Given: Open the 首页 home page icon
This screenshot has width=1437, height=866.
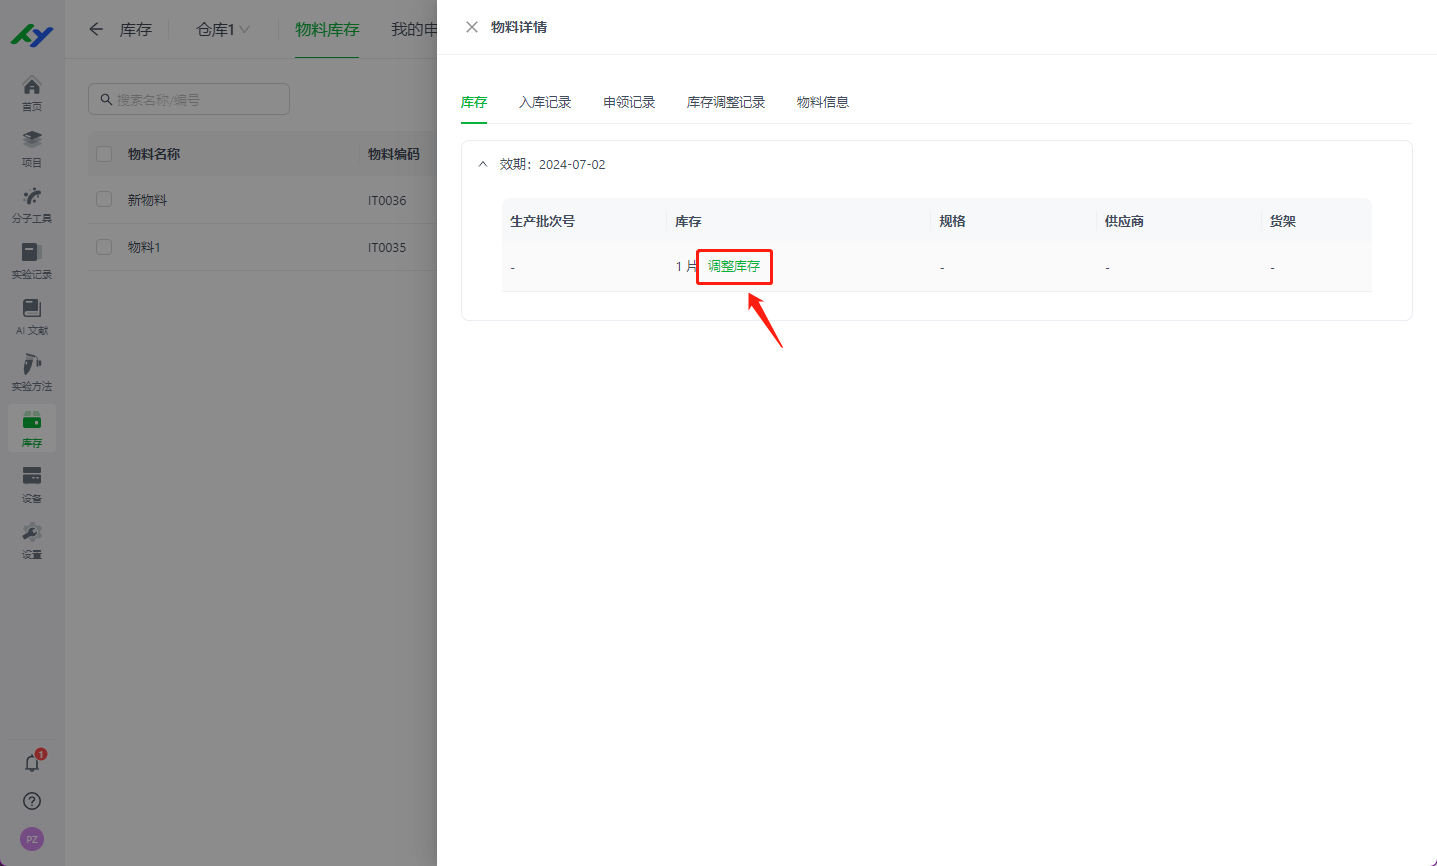Looking at the screenshot, I should click(x=31, y=90).
